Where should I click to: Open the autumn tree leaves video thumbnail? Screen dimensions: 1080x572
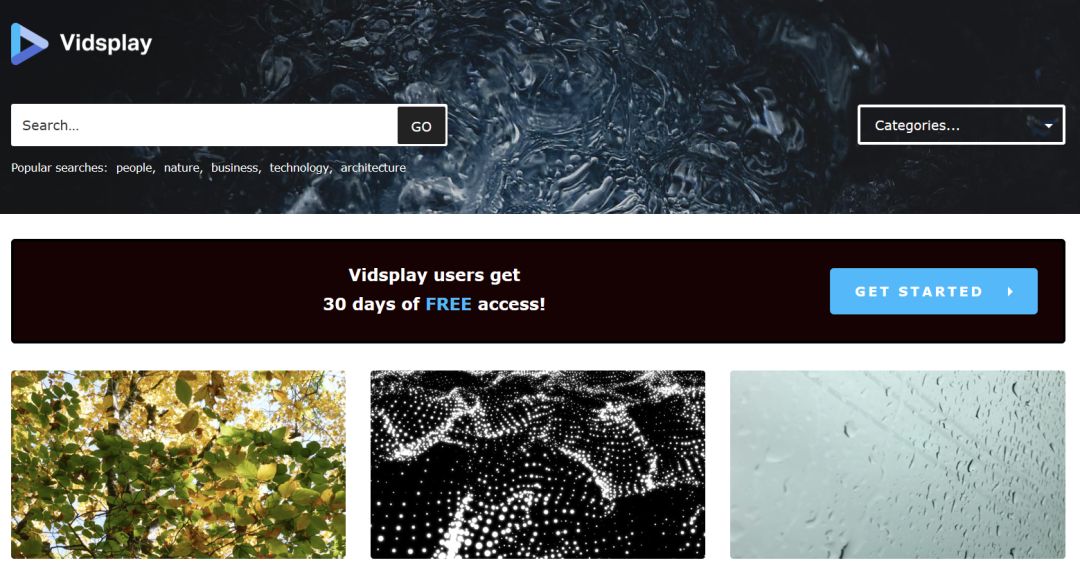[178, 464]
